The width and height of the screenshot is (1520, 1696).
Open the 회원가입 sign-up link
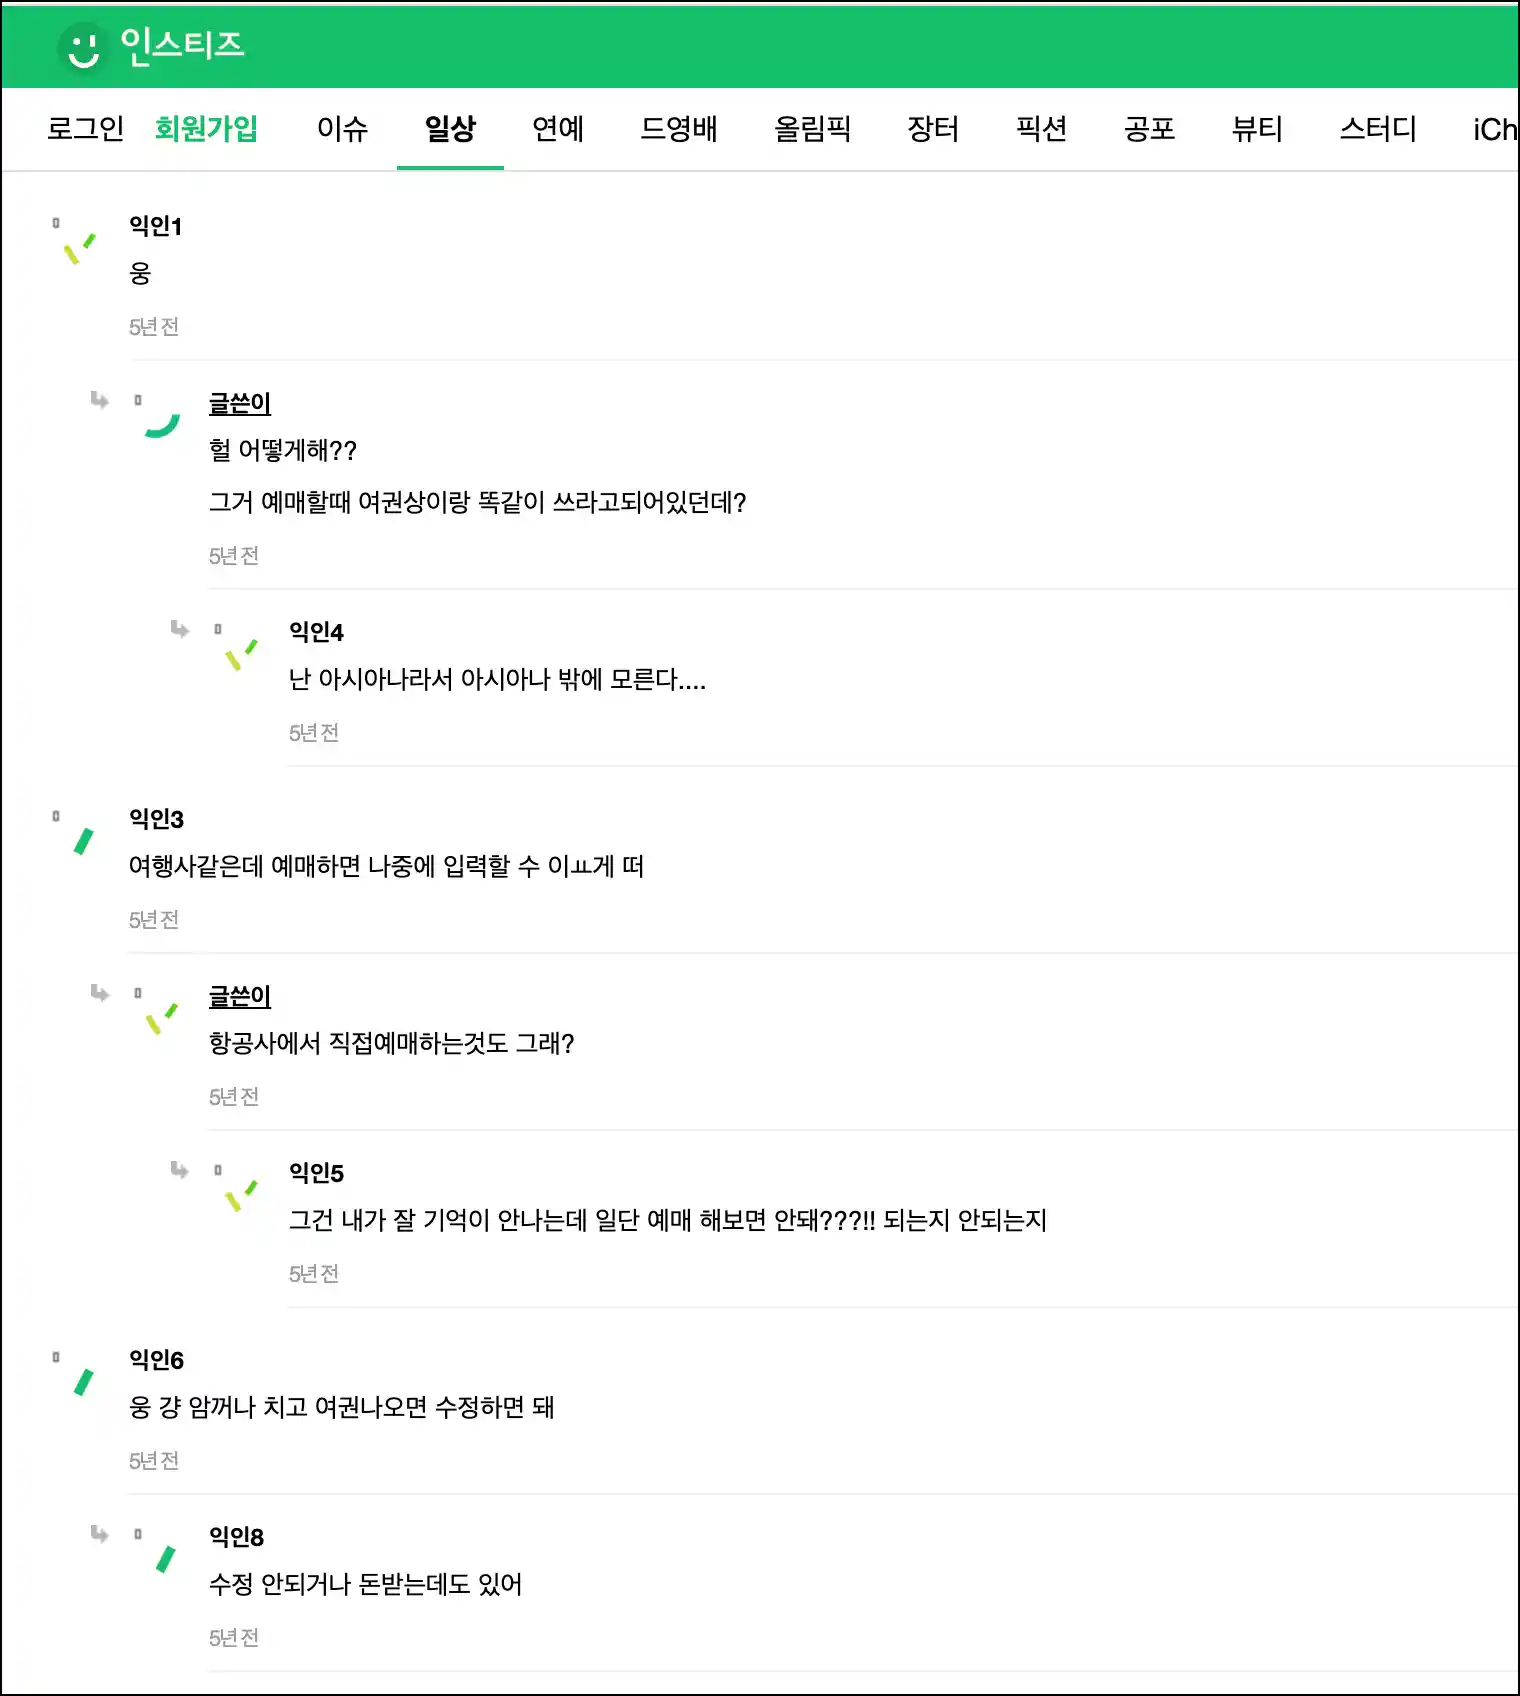click(x=207, y=129)
